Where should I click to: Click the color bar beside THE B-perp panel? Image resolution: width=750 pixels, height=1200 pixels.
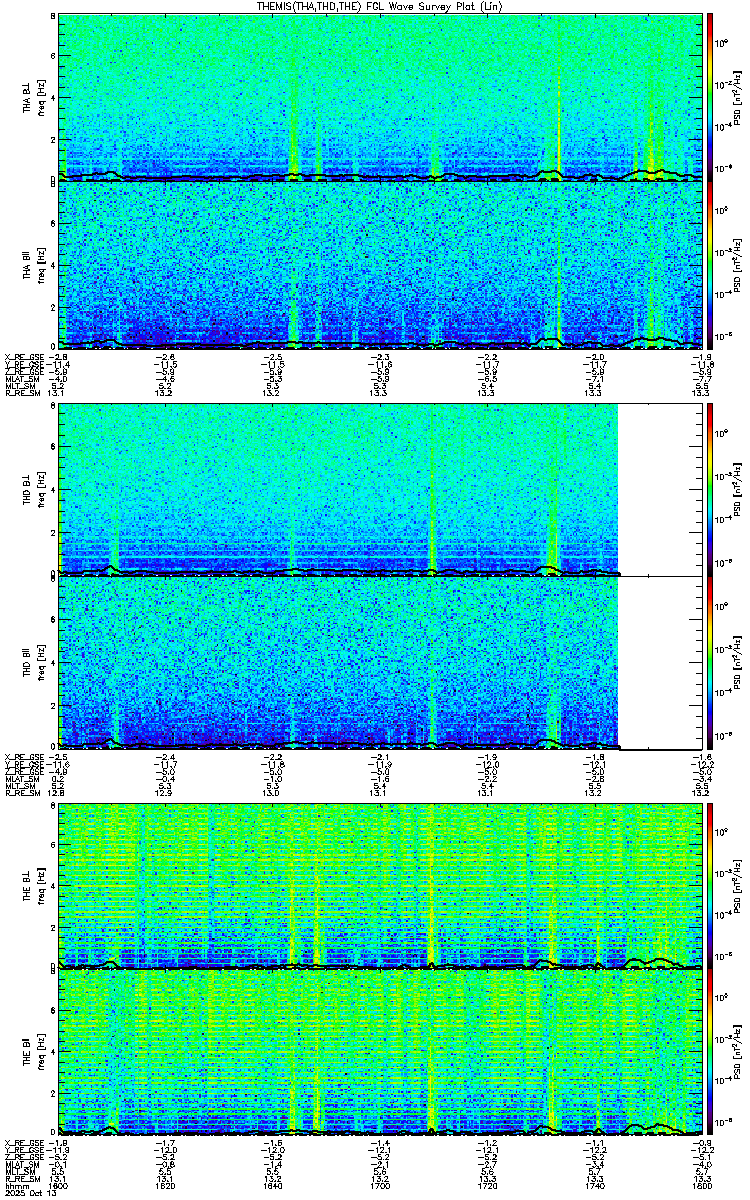coord(709,886)
